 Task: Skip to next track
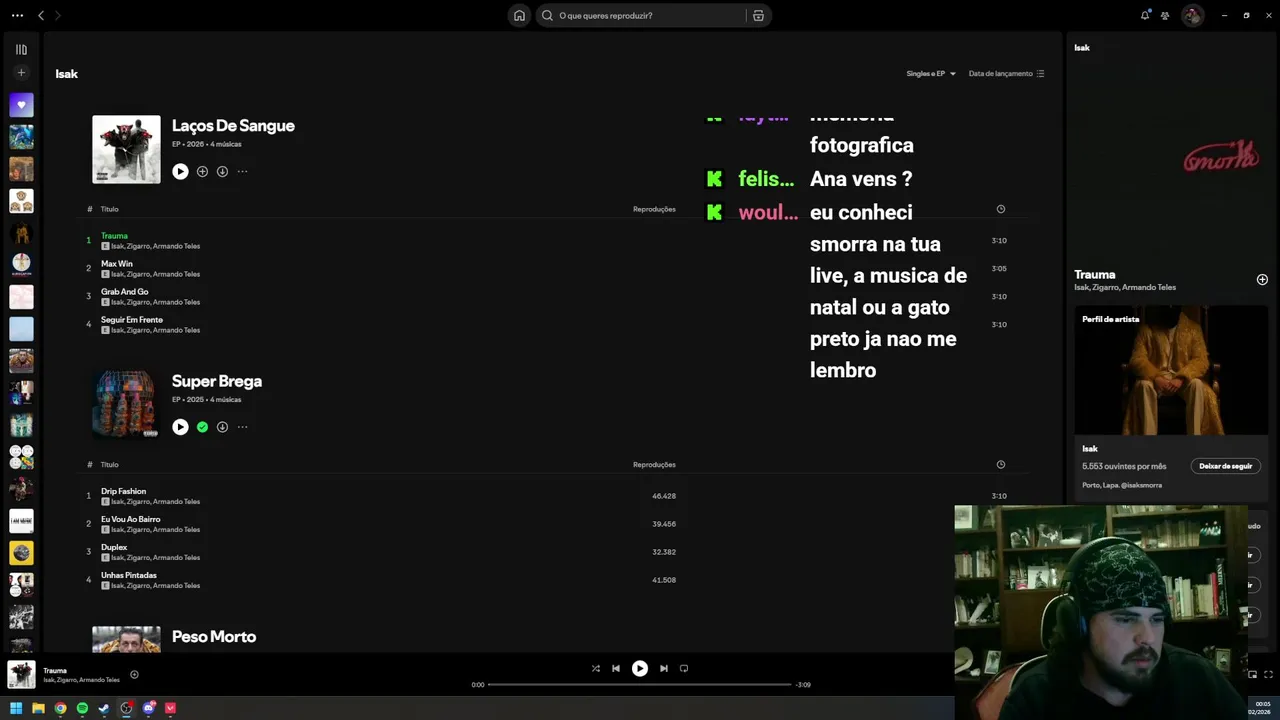pos(664,668)
